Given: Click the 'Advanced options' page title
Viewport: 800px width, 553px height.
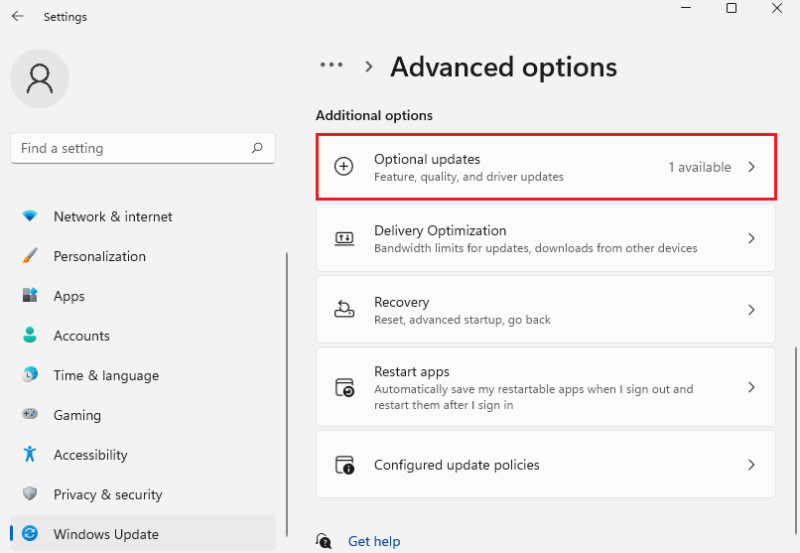Looking at the screenshot, I should (x=504, y=67).
